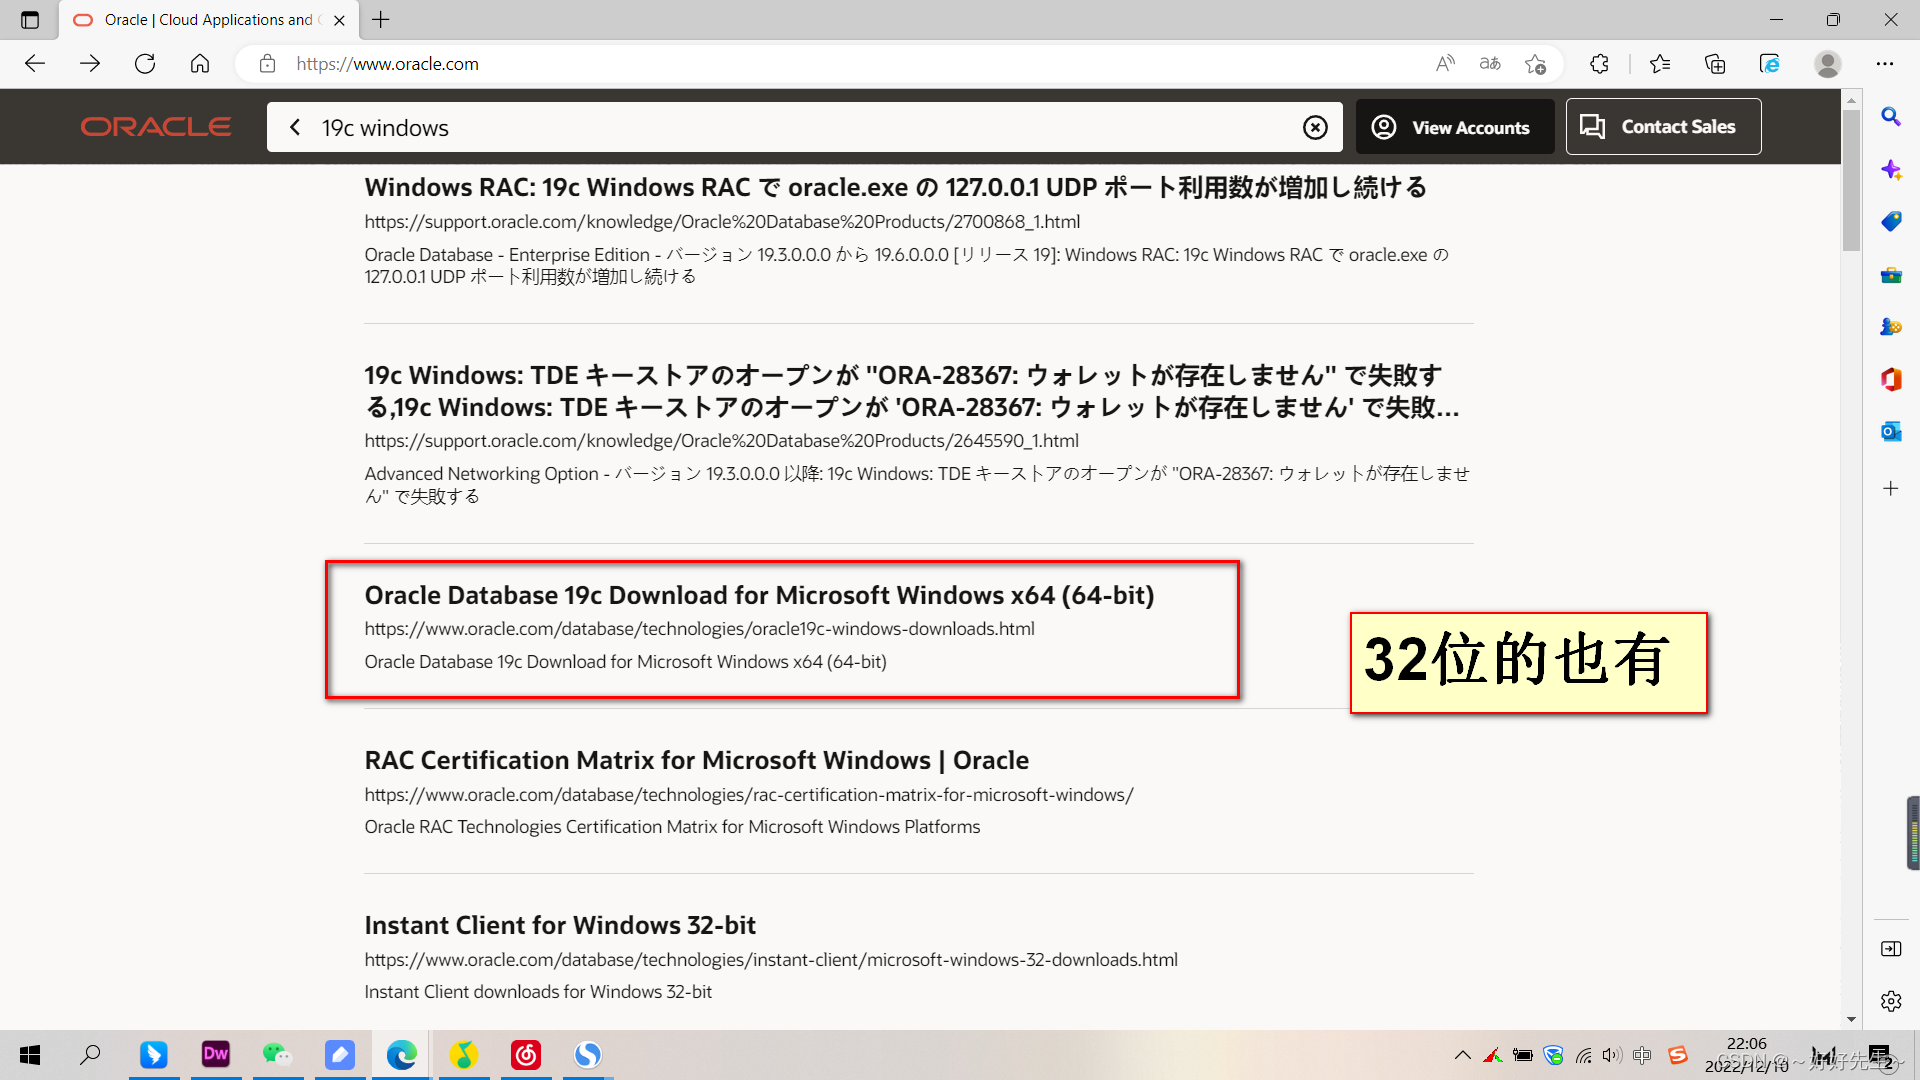
Task: Open the sidebar search icon
Action: coord(1890,117)
